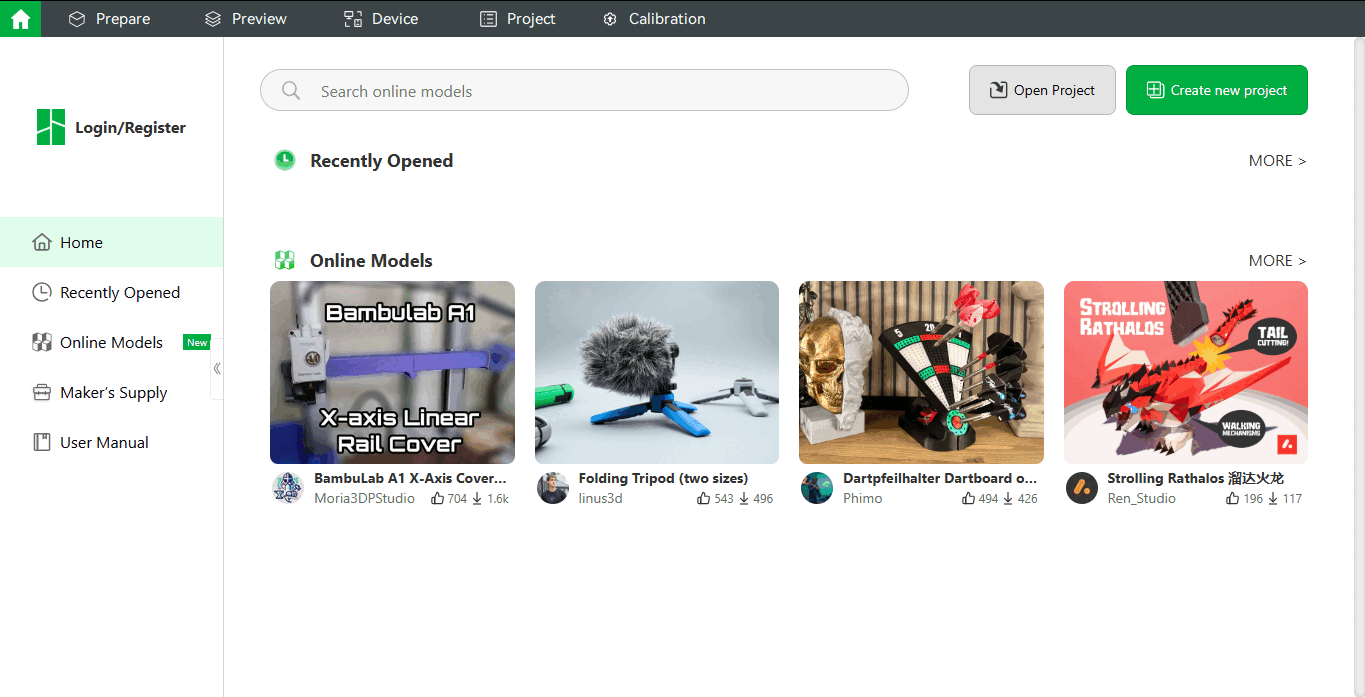Open the Strolling Rathalos model thumbnail
1365x697 pixels.
[1186, 372]
